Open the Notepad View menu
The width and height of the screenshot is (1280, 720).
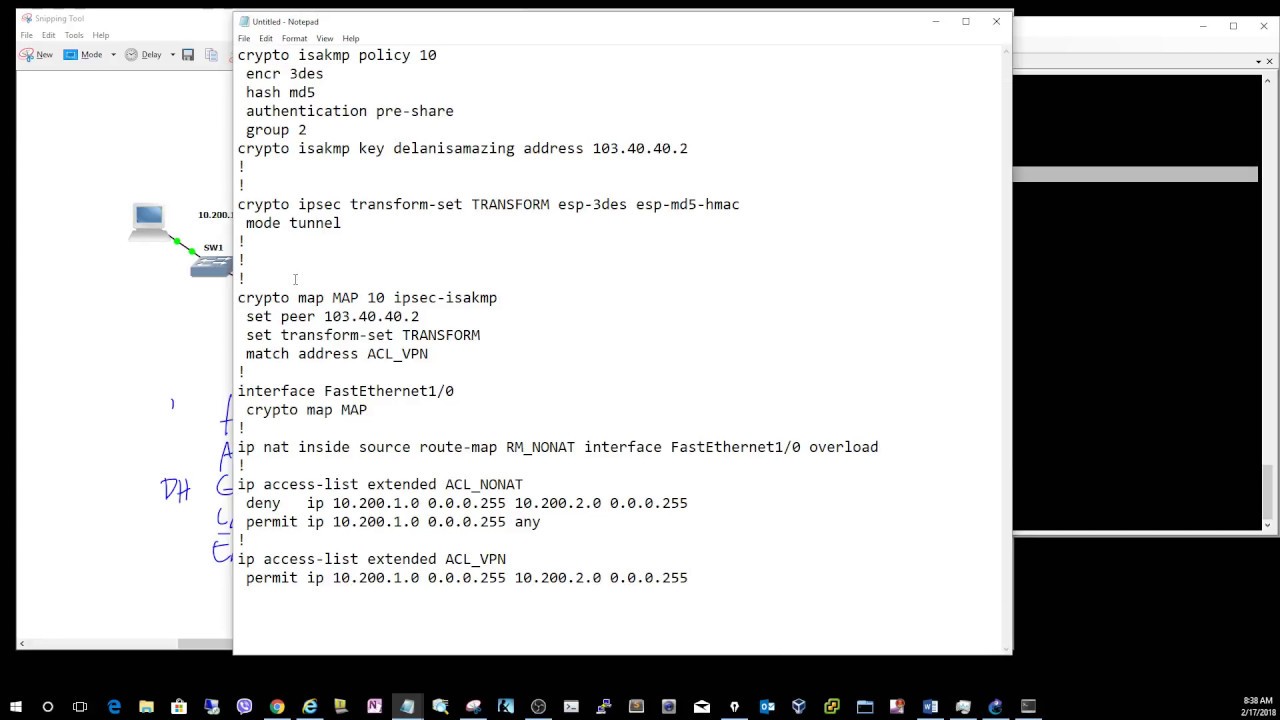click(325, 38)
